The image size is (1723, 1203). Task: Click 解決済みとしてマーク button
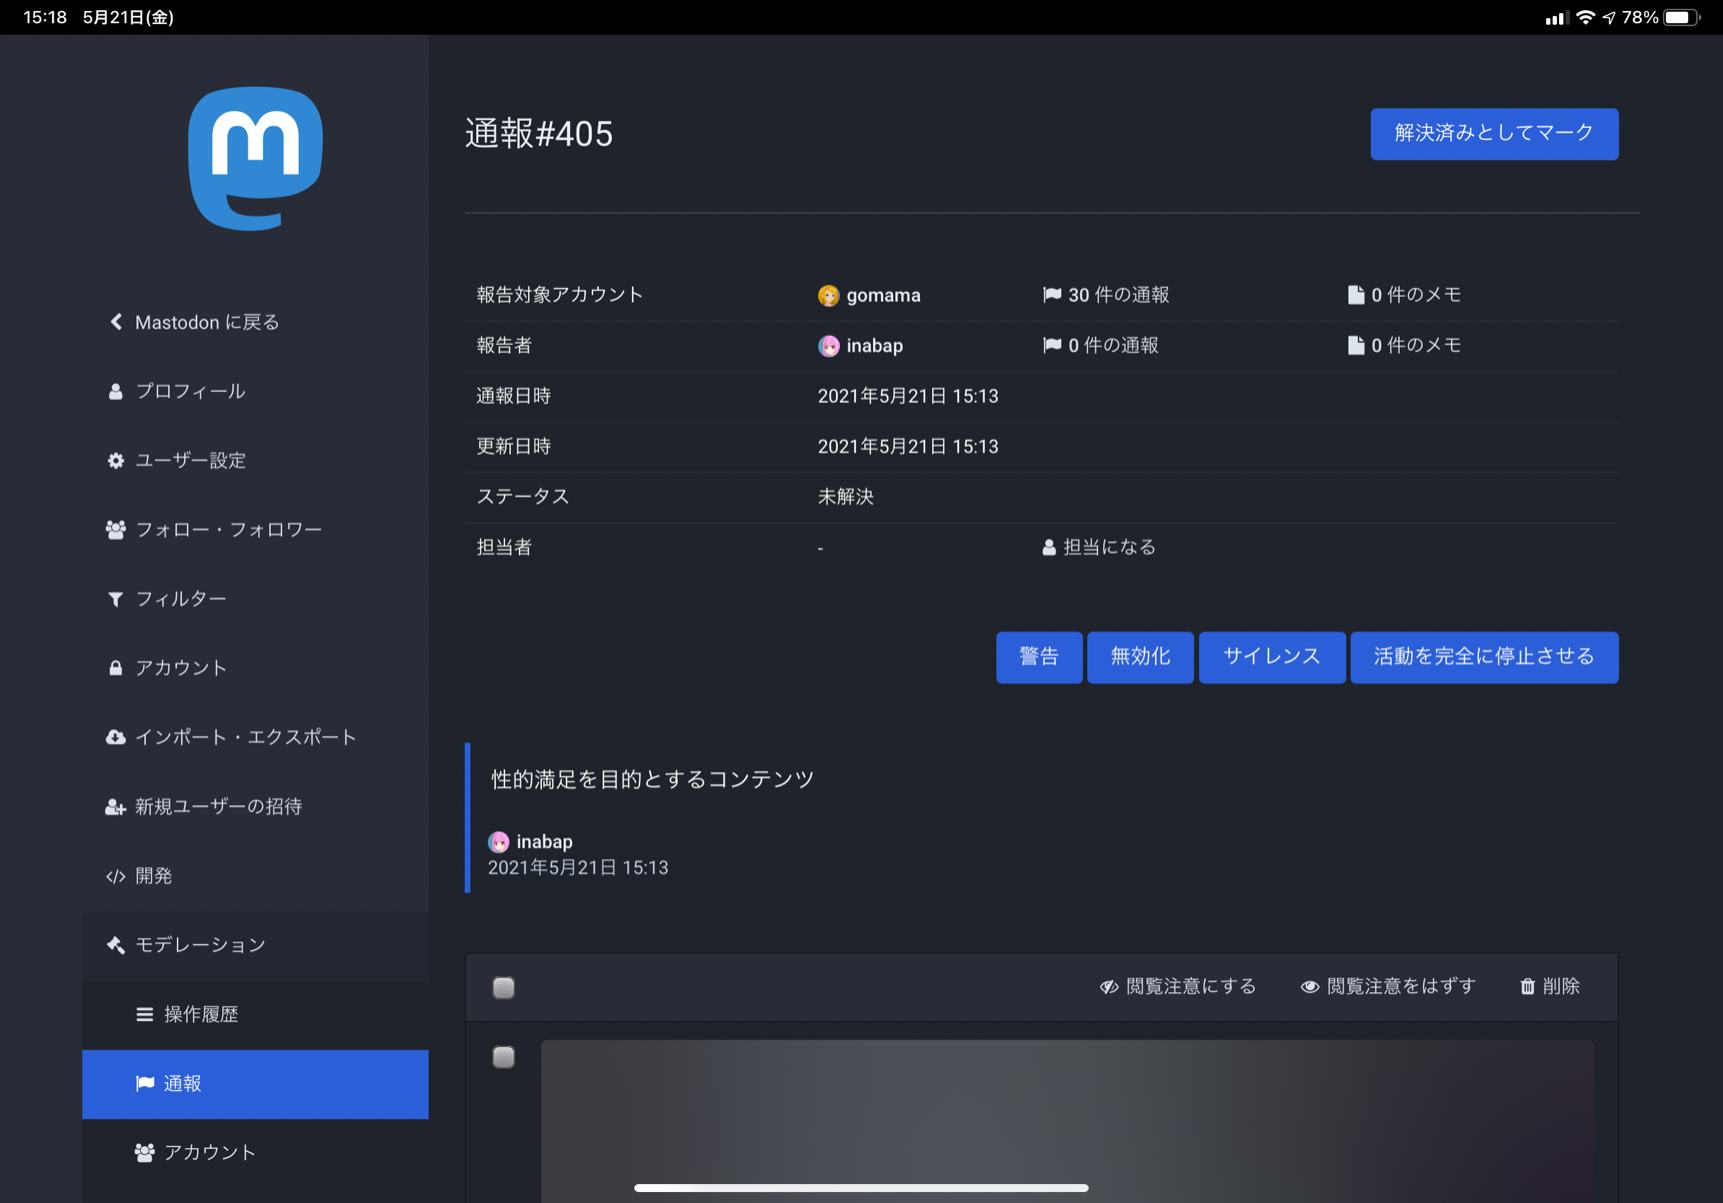pyautogui.click(x=1494, y=133)
